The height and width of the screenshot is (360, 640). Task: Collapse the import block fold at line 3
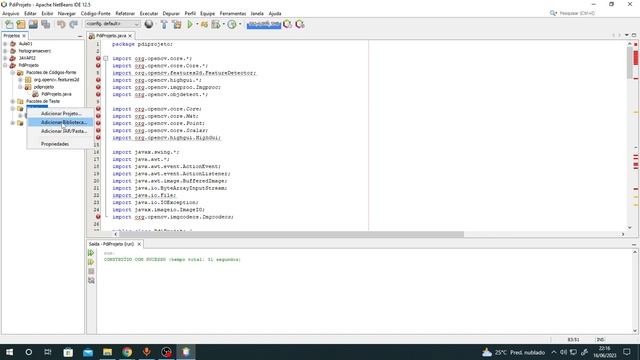[x=106, y=59]
